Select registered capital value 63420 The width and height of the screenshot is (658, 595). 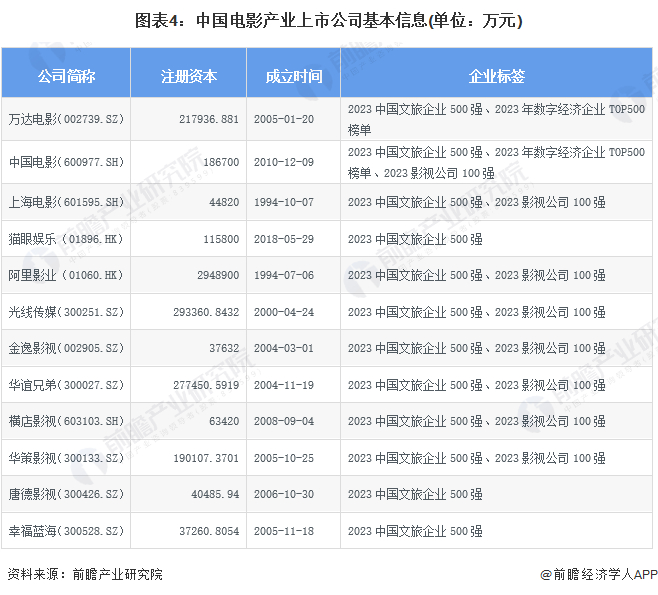pos(224,421)
